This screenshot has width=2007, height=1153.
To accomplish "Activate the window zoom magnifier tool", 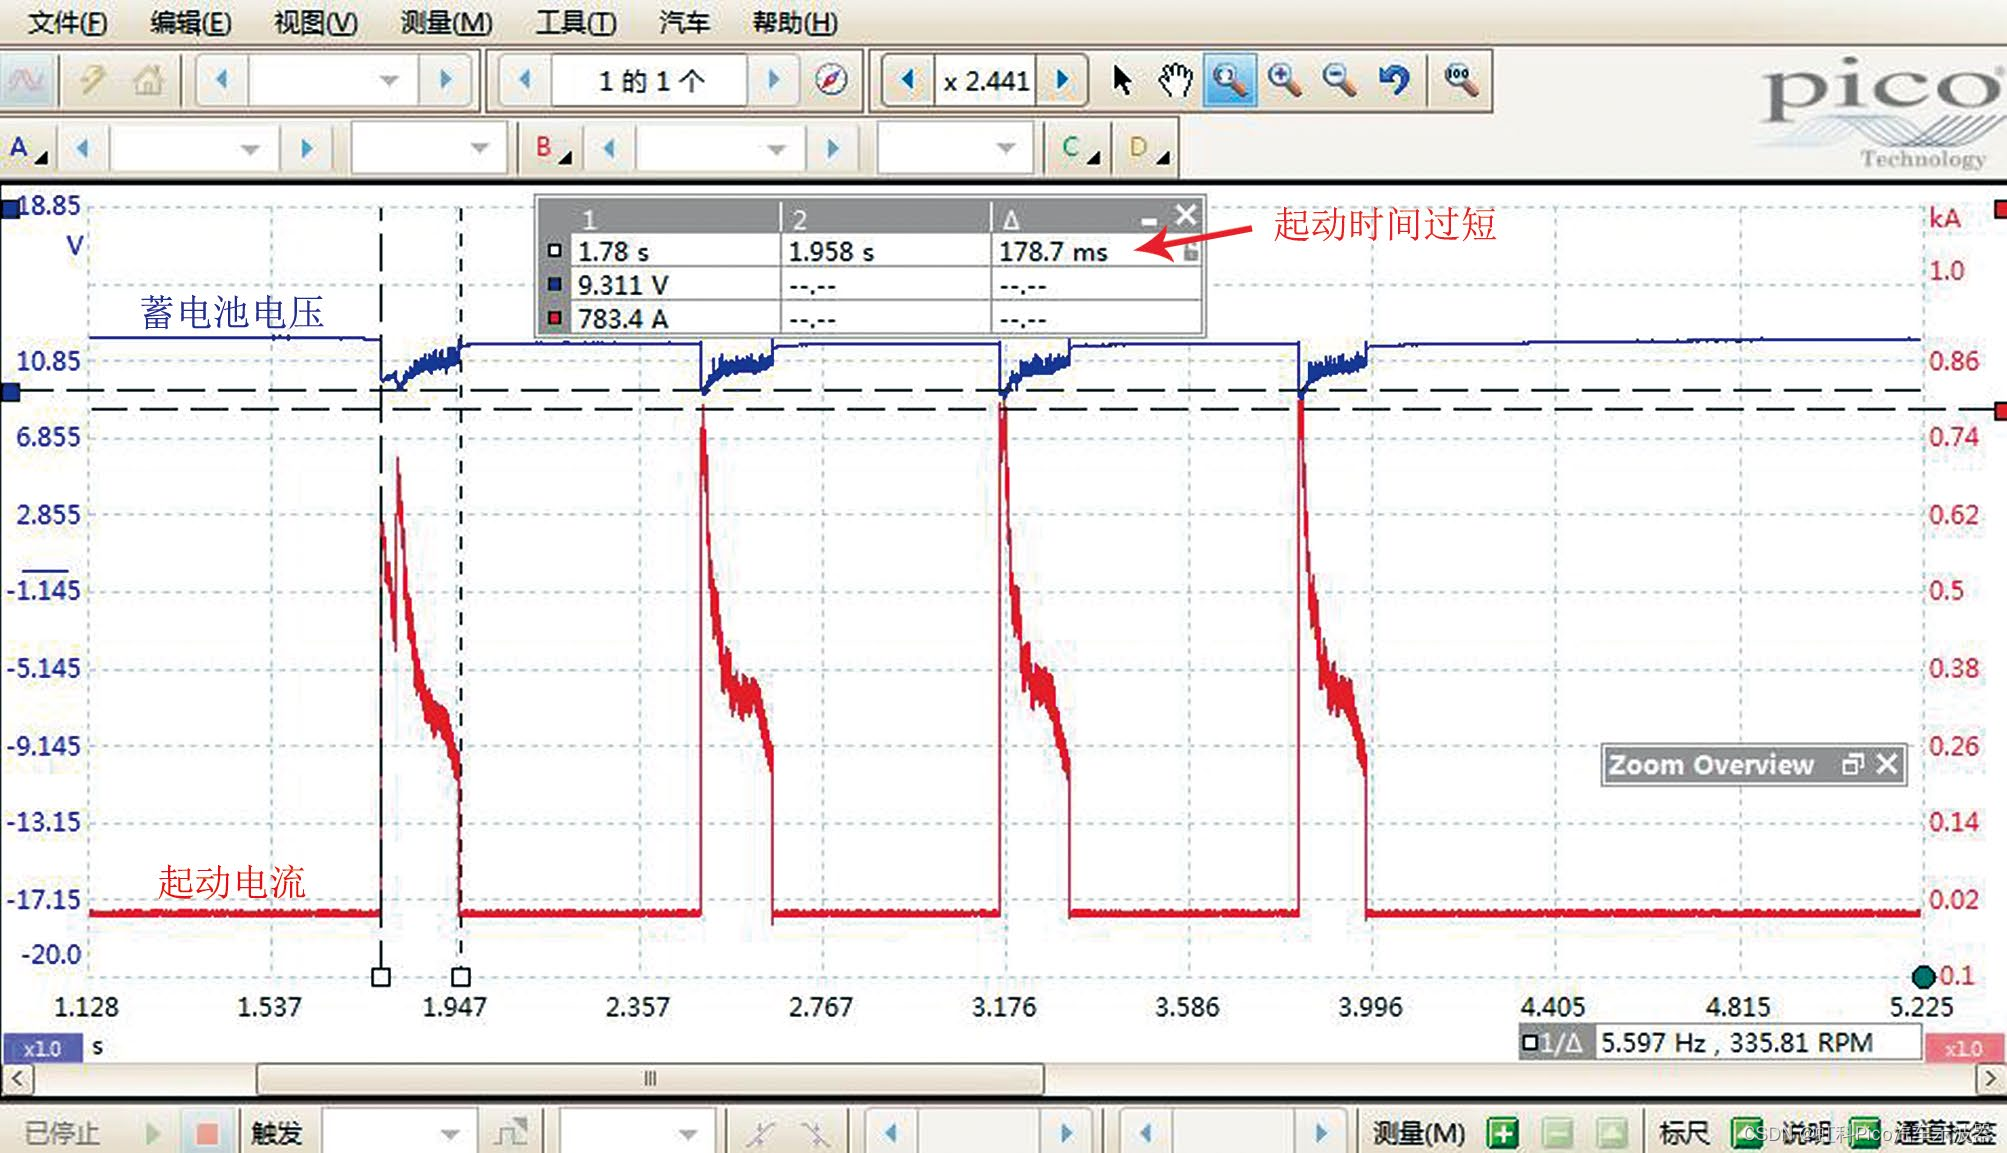I will (1229, 80).
